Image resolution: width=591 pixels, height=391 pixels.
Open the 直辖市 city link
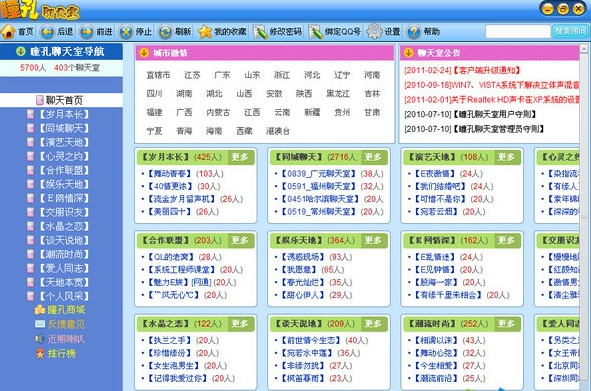158,75
